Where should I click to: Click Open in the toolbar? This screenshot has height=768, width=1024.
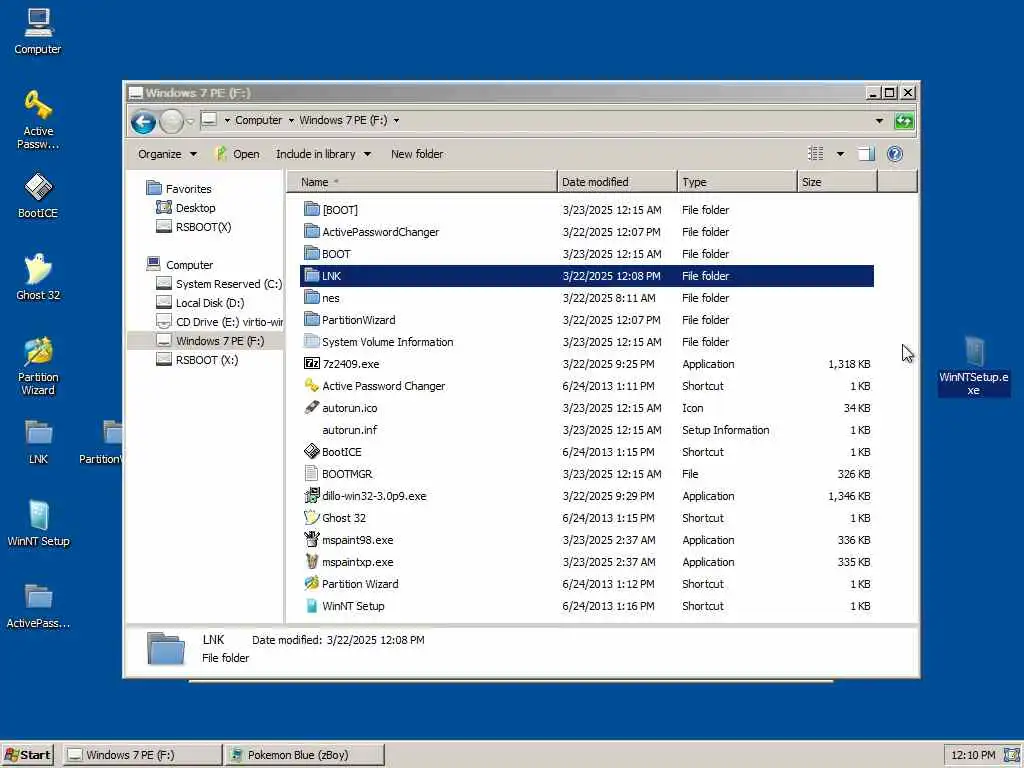pyautogui.click(x=238, y=154)
